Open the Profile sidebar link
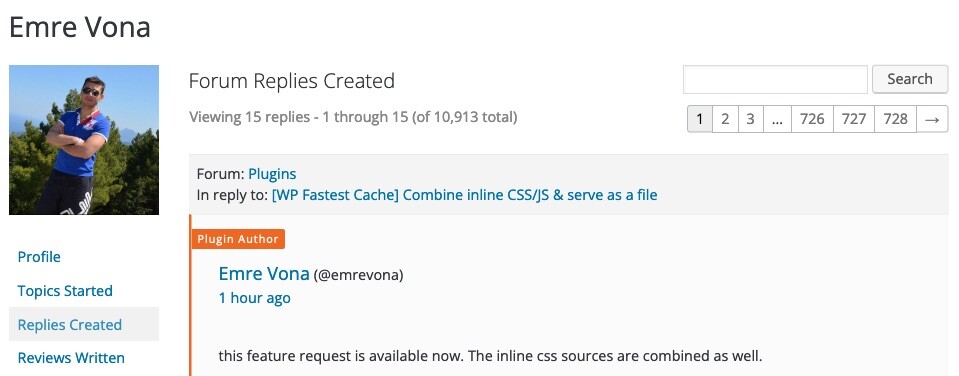The height and width of the screenshot is (376, 959). [x=39, y=257]
